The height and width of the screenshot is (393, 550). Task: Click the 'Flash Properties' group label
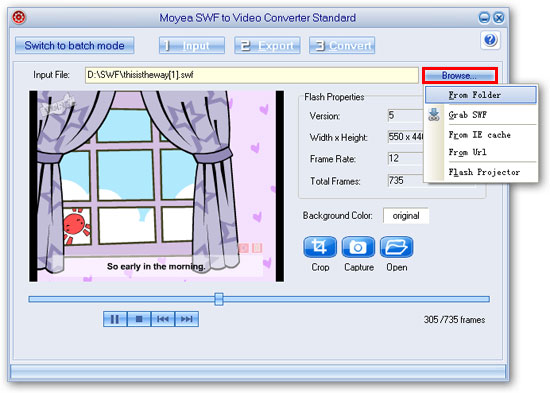point(334,97)
